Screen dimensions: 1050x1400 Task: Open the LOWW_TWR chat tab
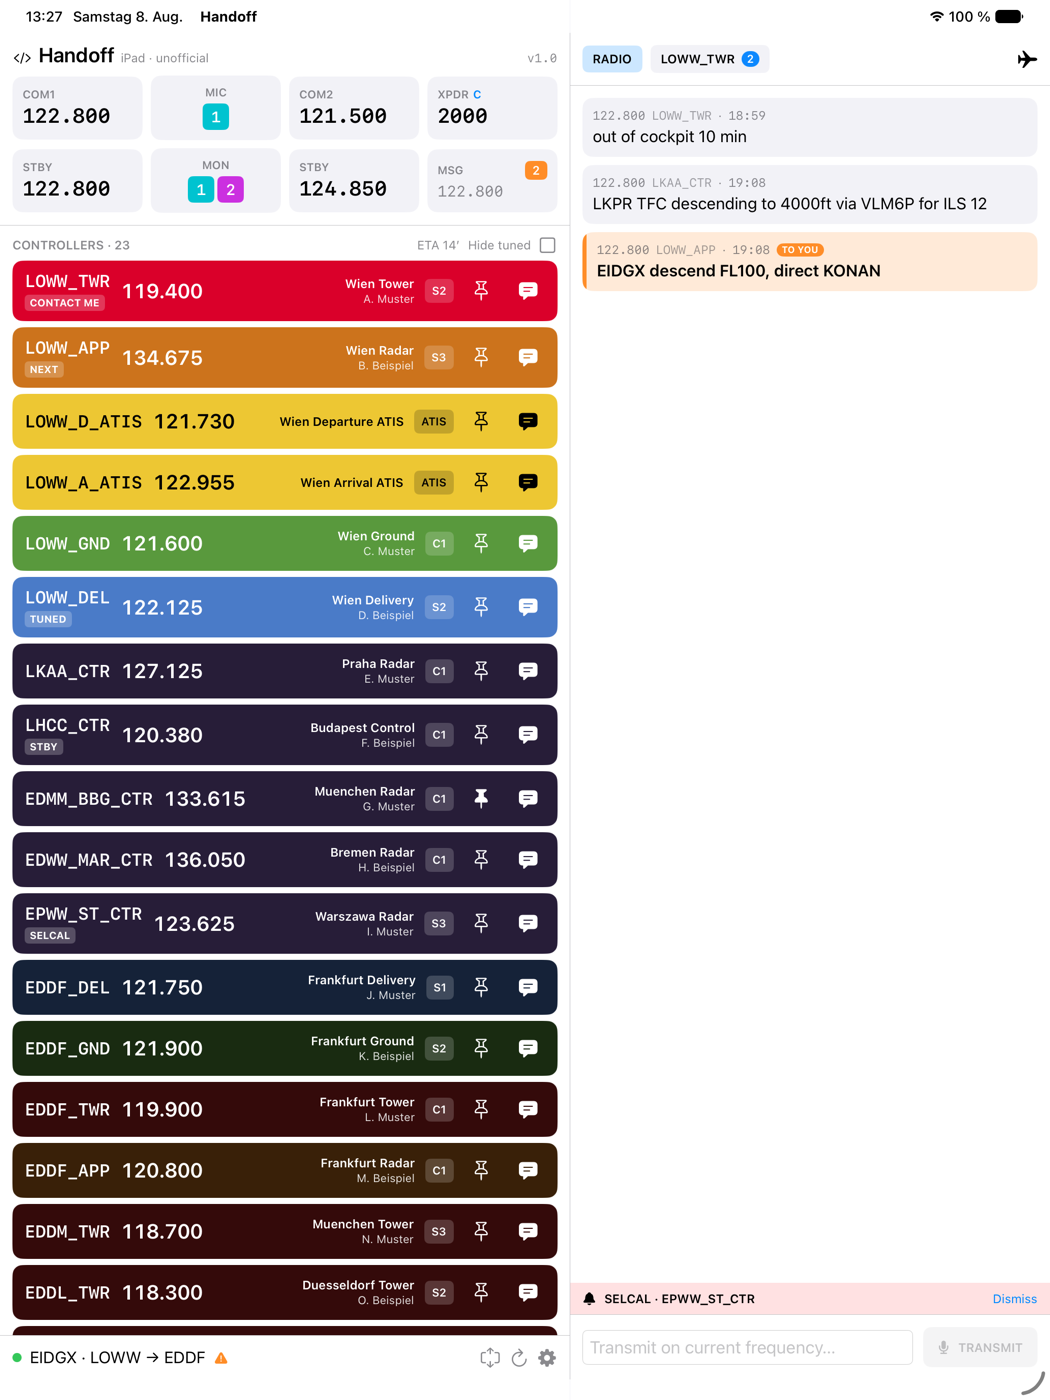[709, 59]
